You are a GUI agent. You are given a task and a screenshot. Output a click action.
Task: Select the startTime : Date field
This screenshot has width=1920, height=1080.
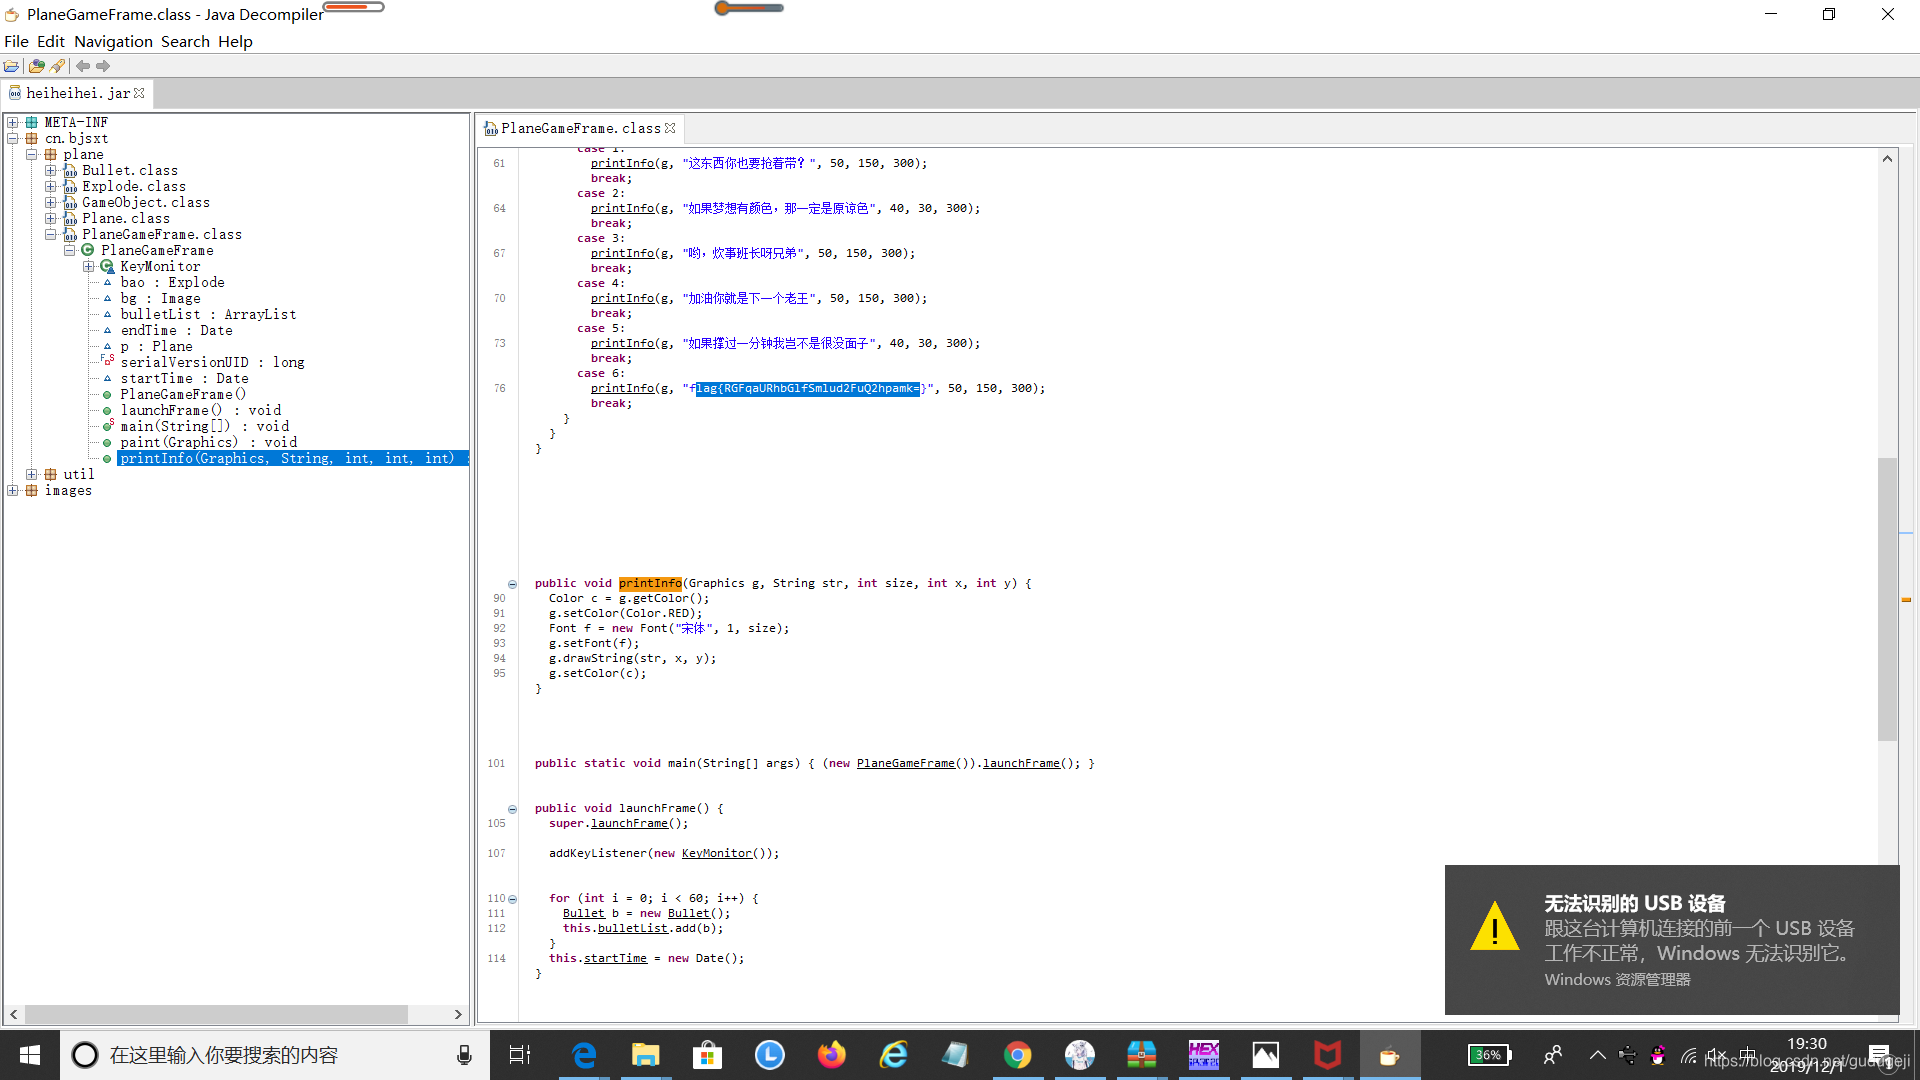(184, 378)
